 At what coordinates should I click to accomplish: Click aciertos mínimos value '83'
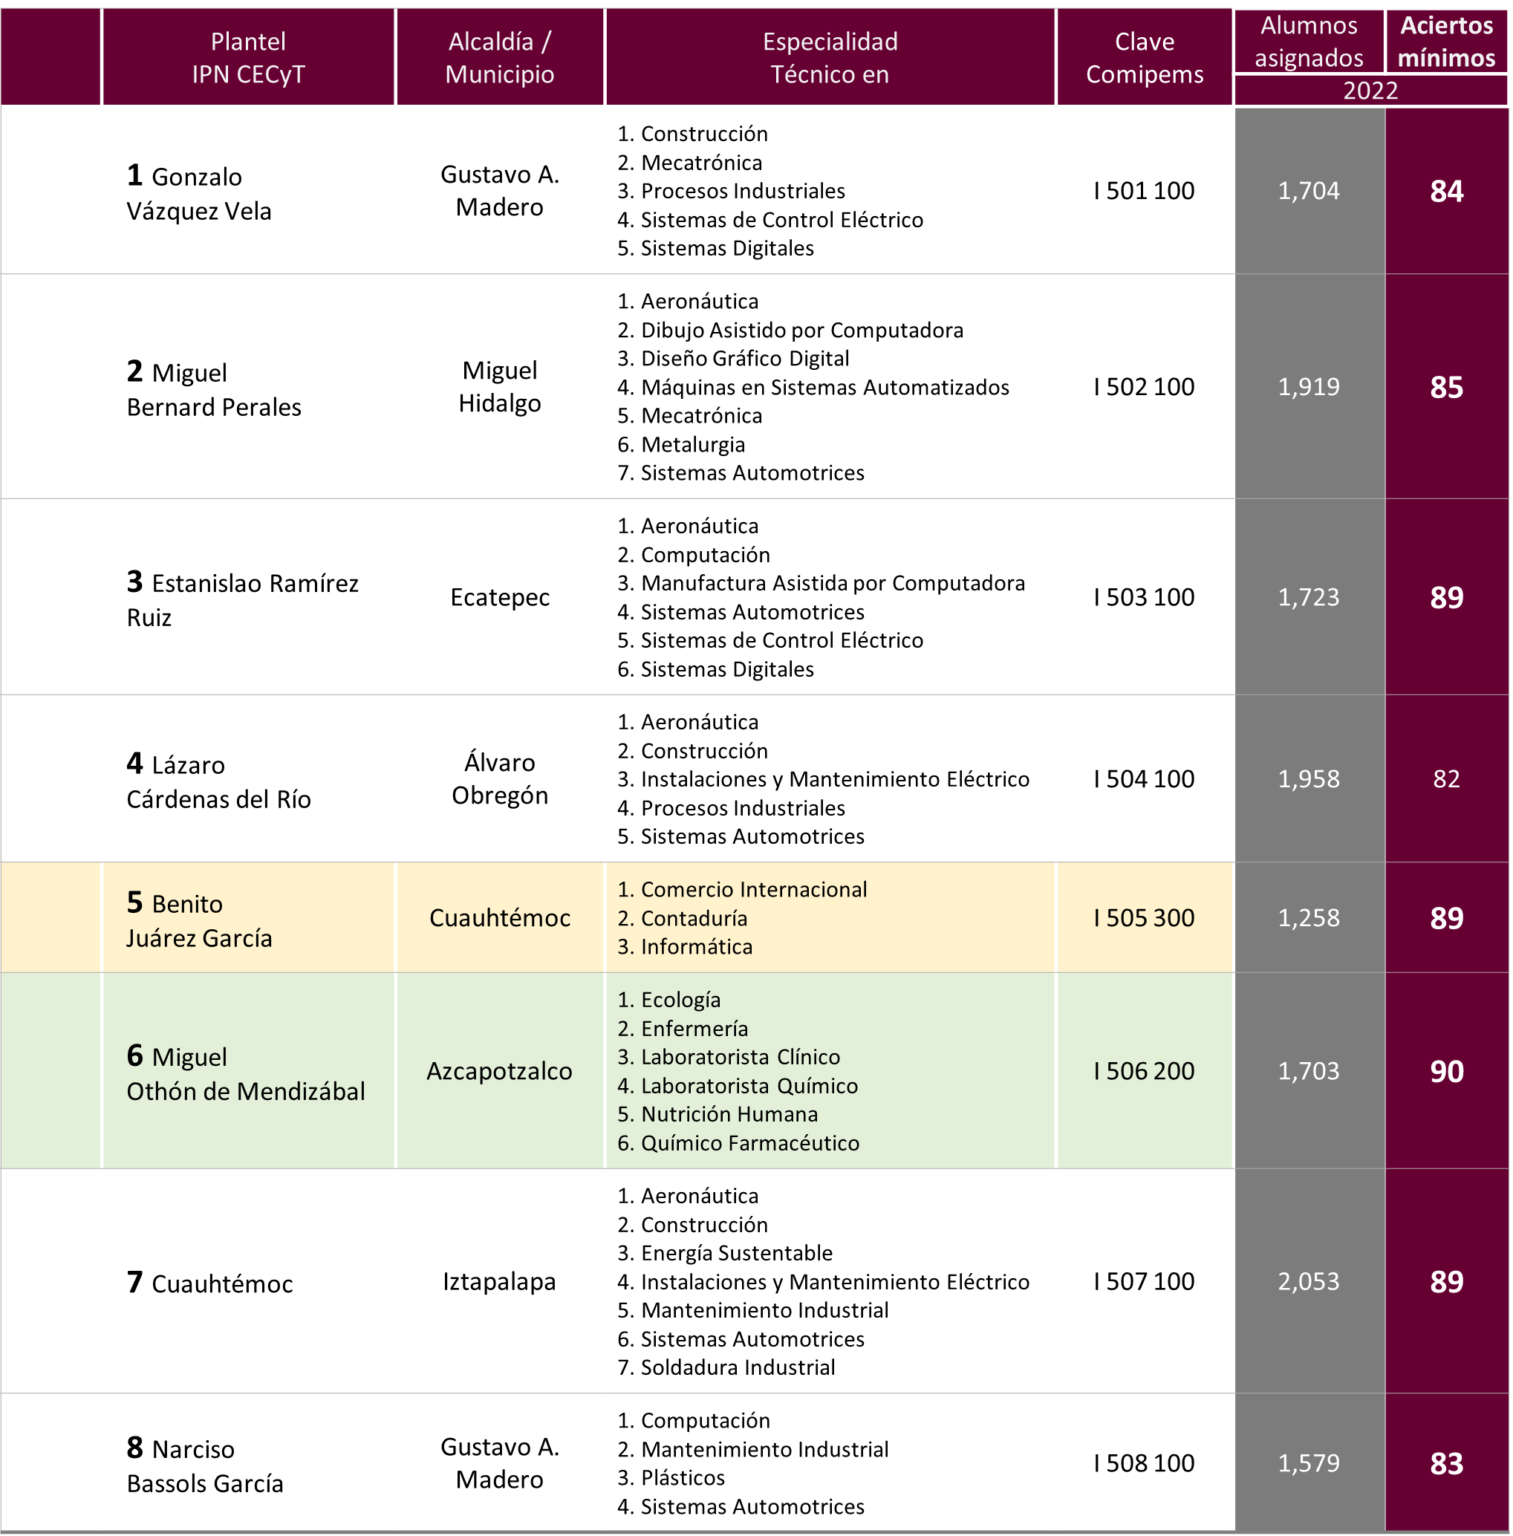[x=1447, y=1463]
